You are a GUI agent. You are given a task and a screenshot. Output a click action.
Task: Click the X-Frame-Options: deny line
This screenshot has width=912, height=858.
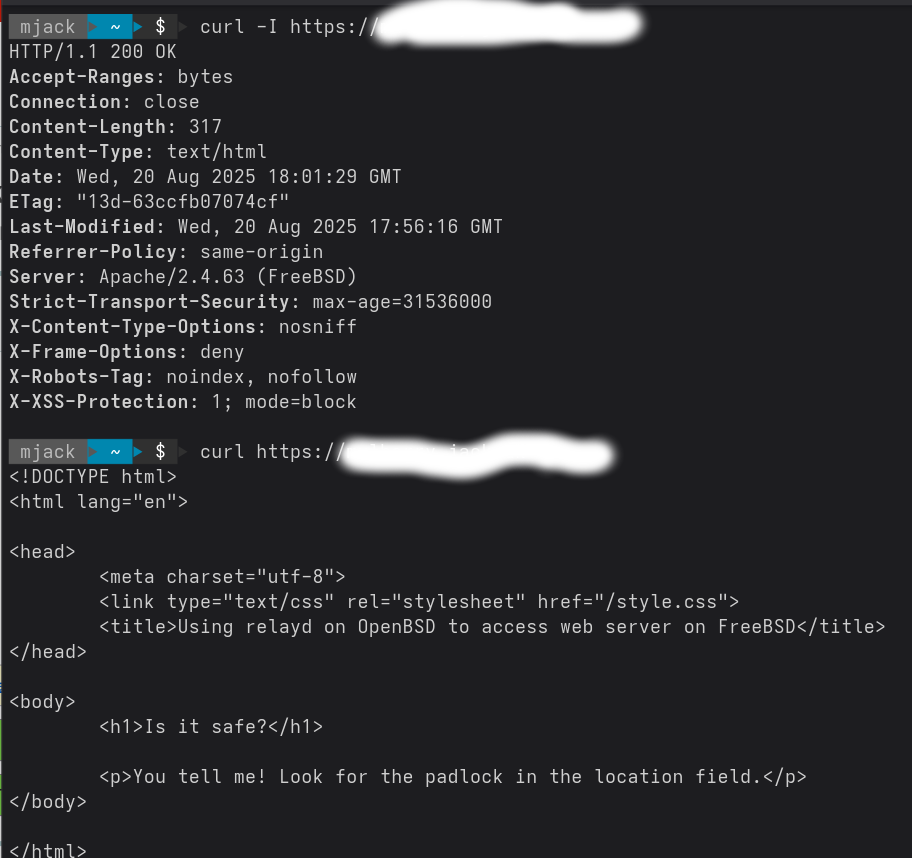[x=127, y=352]
